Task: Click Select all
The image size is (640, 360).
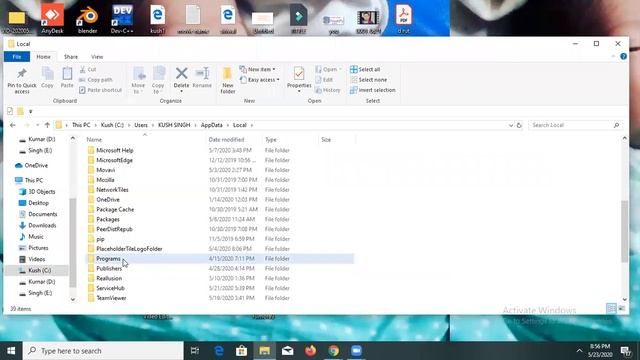Action: [x=365, y=69]
